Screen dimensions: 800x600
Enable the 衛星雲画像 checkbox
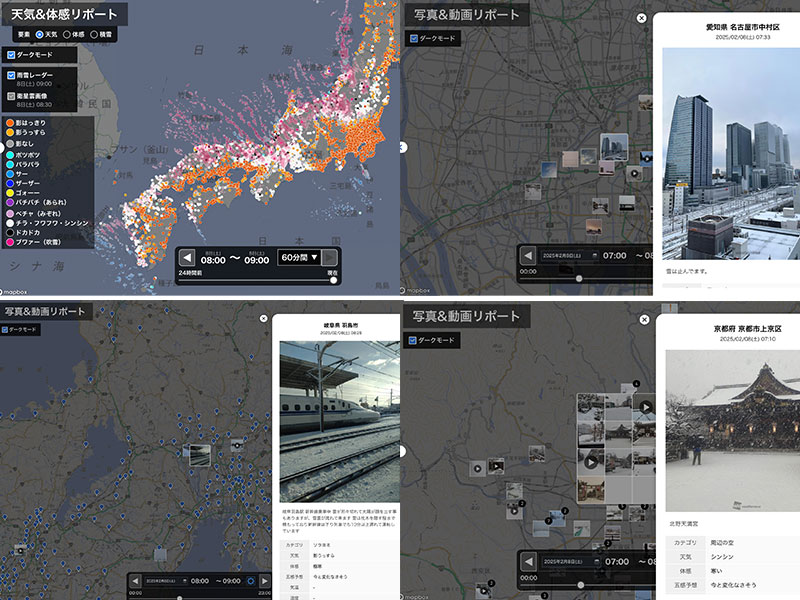(10, 97)
